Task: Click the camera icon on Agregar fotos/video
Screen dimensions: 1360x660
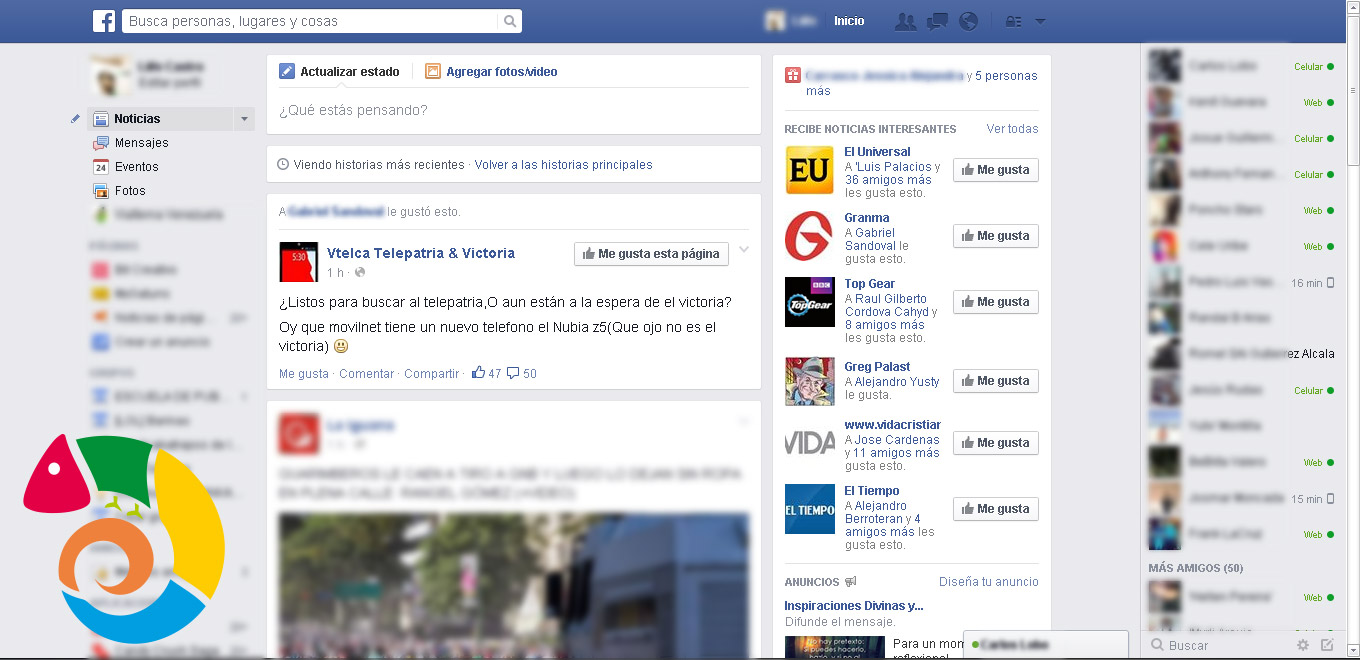Action: coord(433,71)
